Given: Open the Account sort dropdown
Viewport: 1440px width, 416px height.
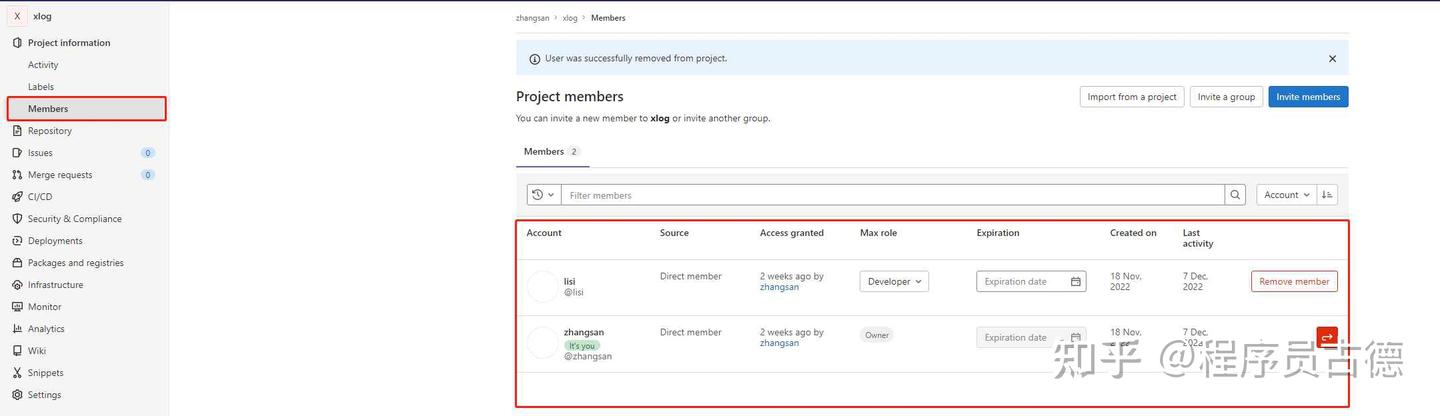Looking at the screenshot, I should [x=1286, y=195].
